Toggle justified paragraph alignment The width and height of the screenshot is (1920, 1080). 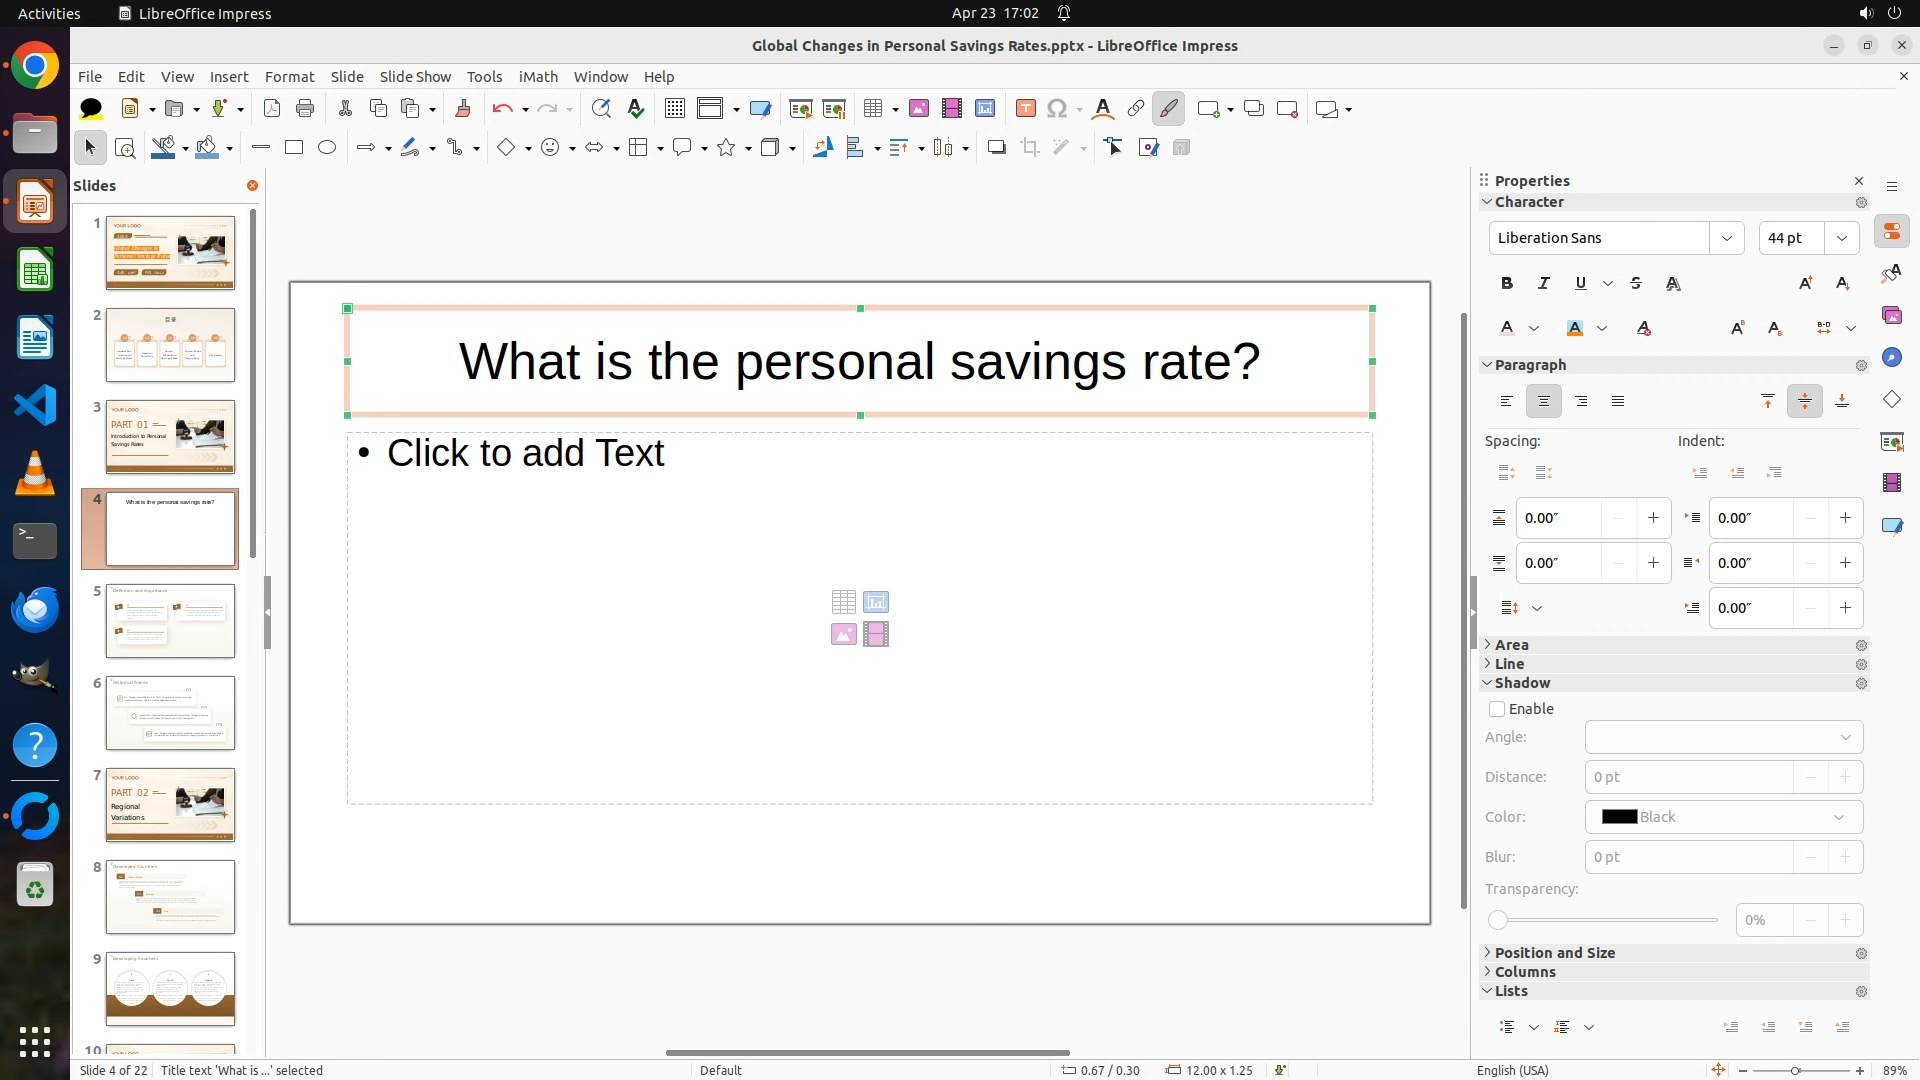1617,402
